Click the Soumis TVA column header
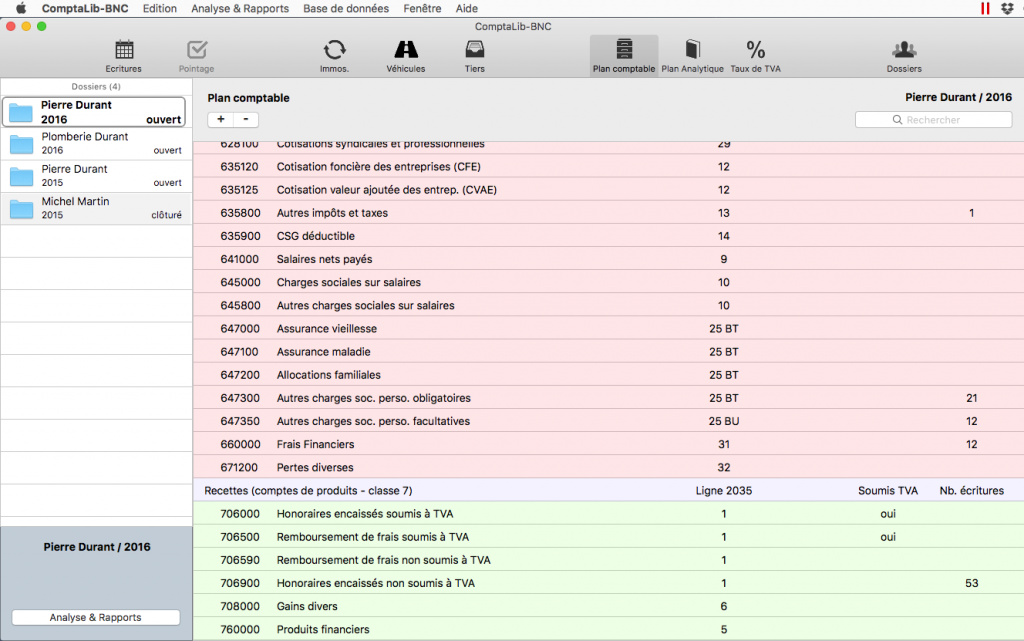The width and height of the screenshot is (1024, 641). pos(888,491)
